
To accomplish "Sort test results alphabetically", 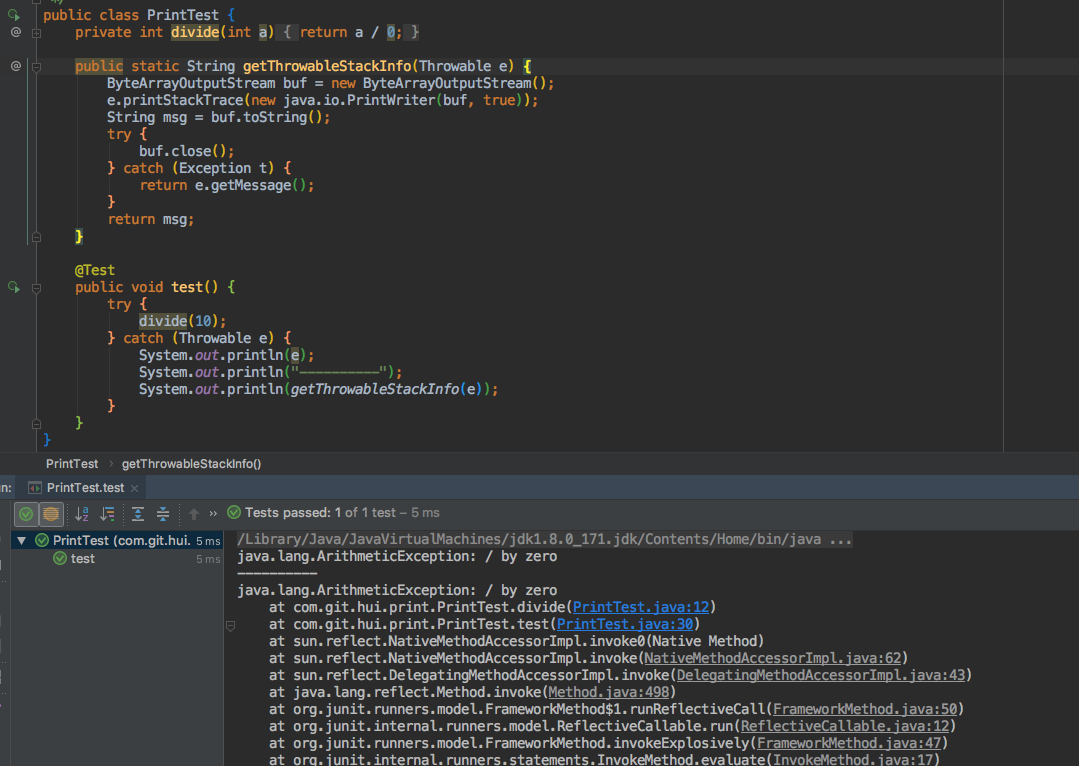I will point(83,513).
